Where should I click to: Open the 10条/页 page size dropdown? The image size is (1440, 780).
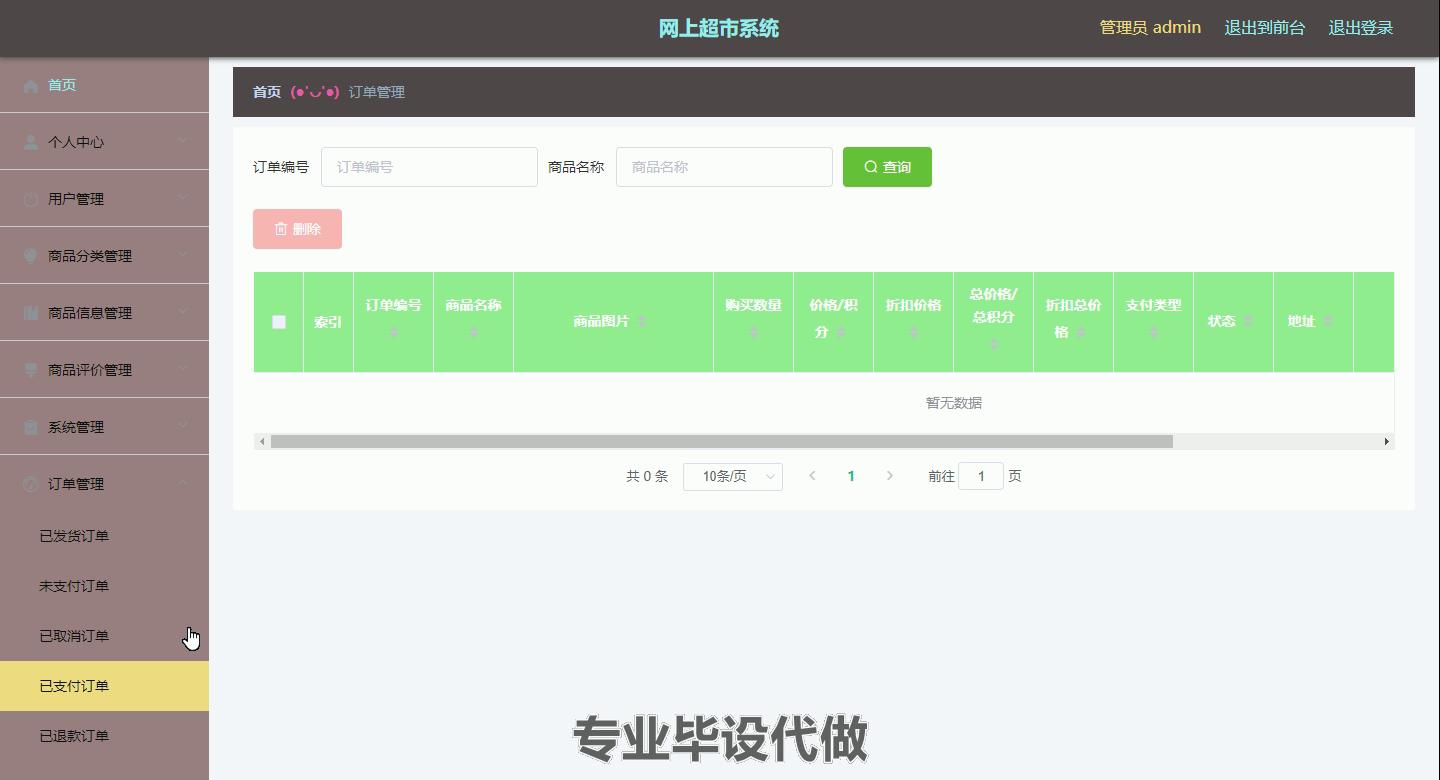pyautogui.click(x=732, y=477)
